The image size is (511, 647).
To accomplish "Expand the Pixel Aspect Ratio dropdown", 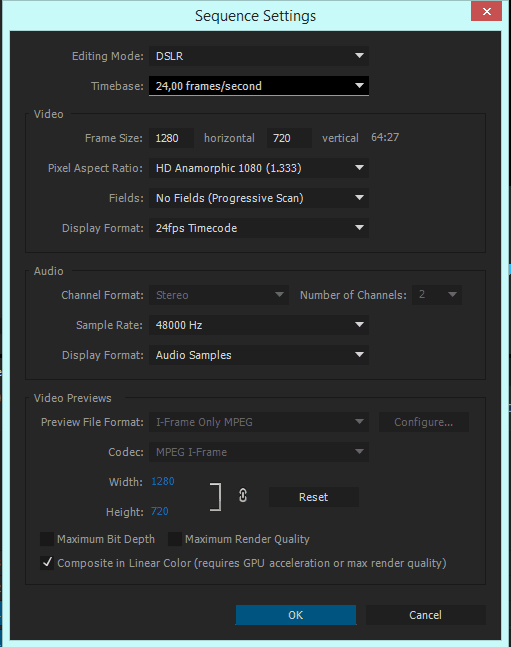I will pyautogui.click(x=259, y=168).
